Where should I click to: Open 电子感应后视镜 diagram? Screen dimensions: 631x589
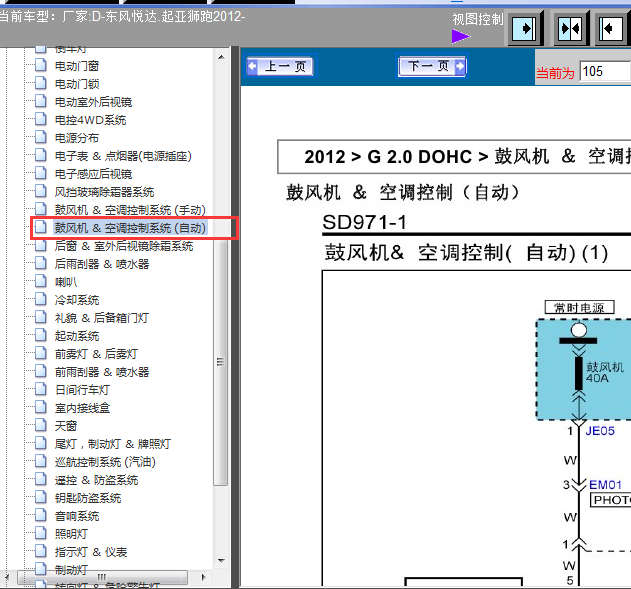tap(93, 174)
